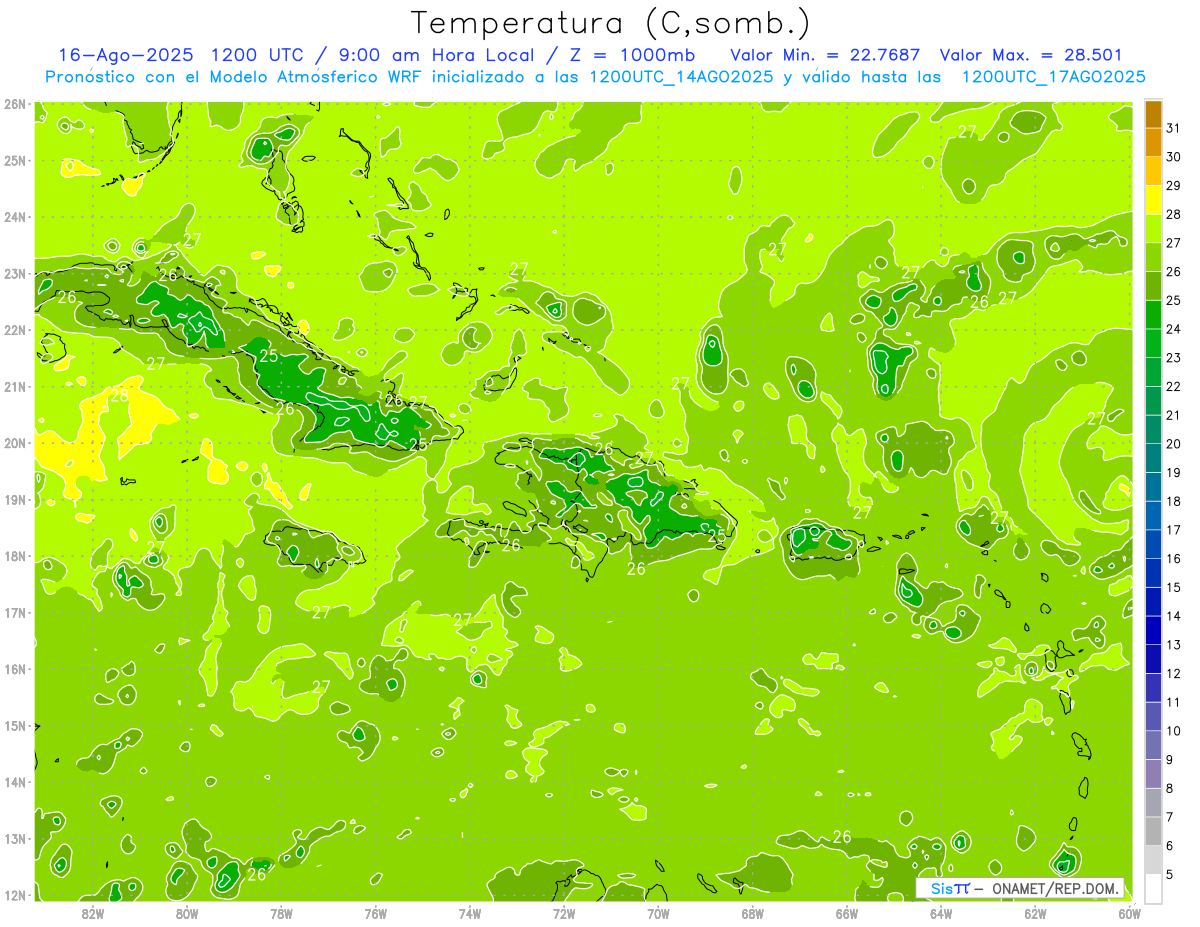
Task: Click the colorbar swatch between 25 and 26
Action: pyautogui.click(x=1153, y=286)
